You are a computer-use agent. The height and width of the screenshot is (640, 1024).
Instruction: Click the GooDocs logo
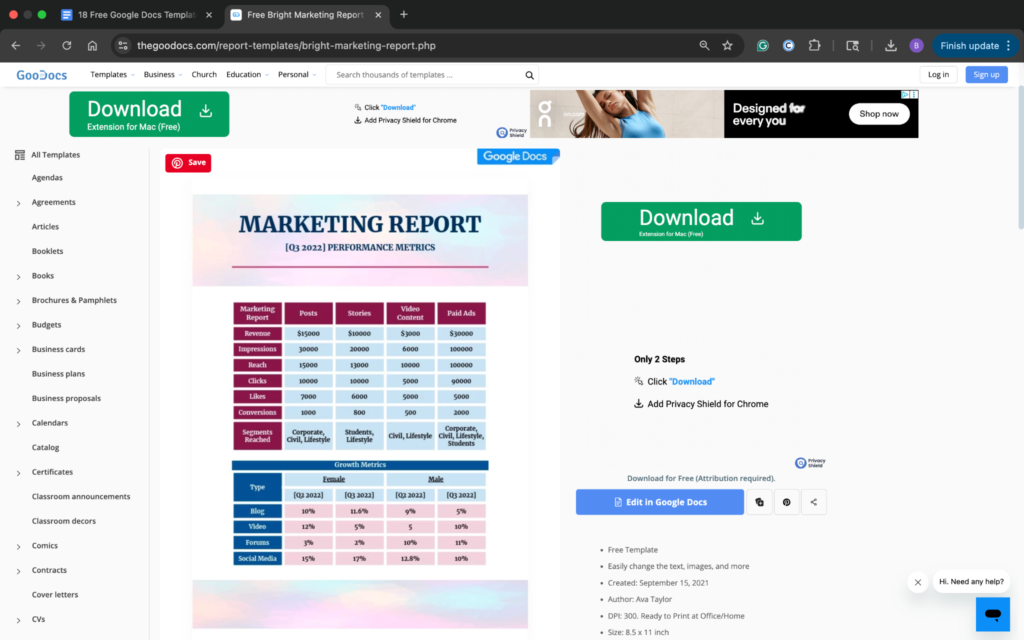pyautogui.click(x=40, y=74)
